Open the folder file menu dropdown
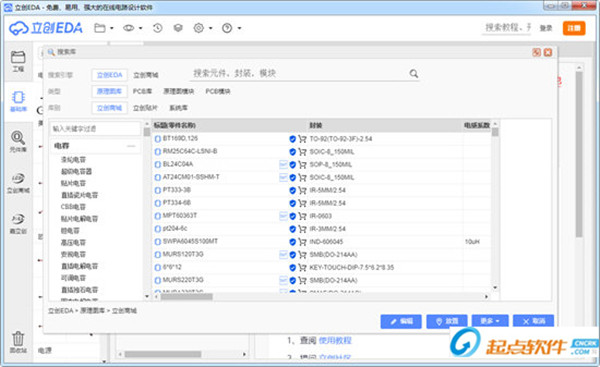 [104, 28]
